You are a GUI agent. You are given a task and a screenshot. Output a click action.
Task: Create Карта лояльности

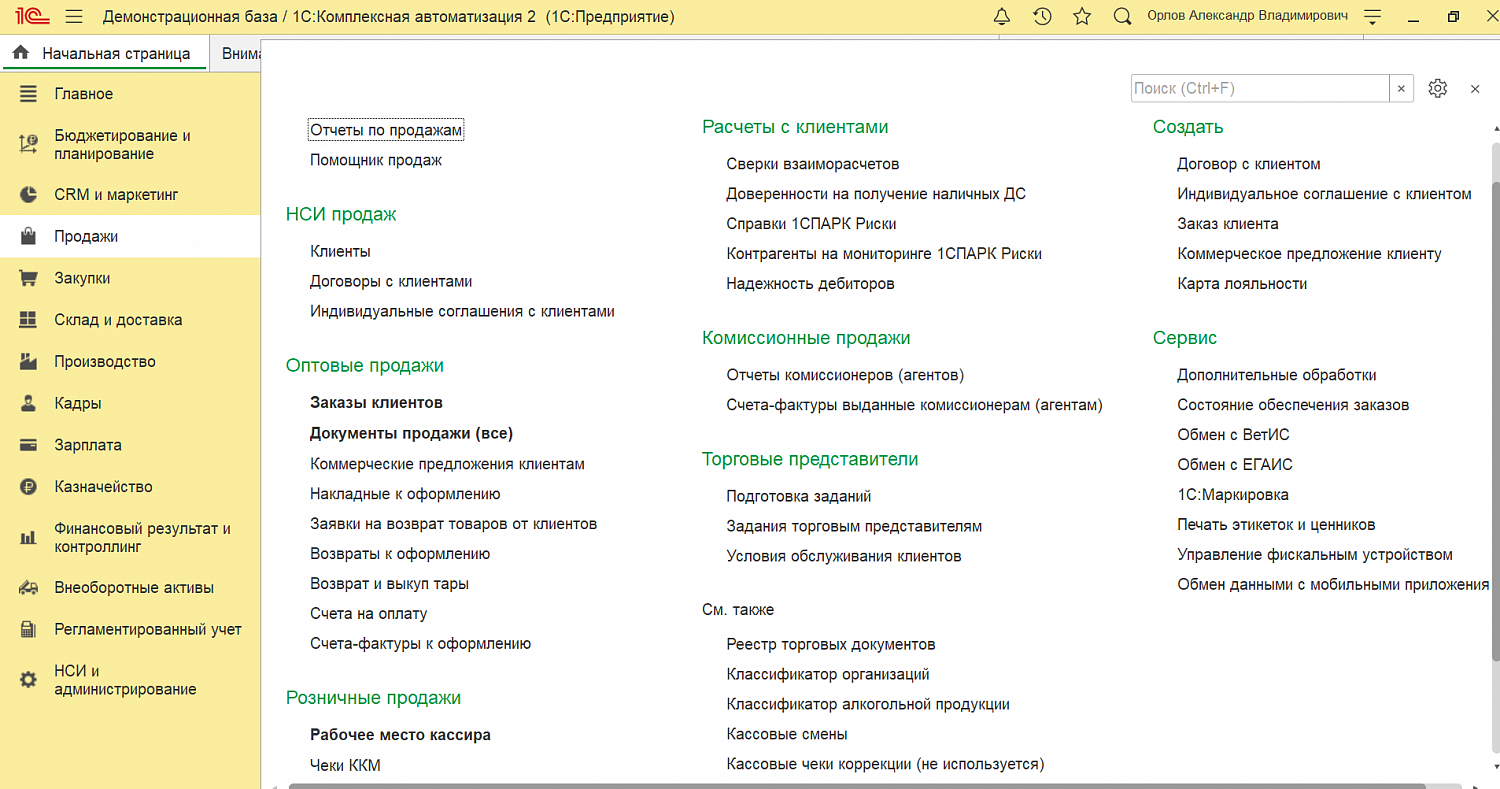1242,284
